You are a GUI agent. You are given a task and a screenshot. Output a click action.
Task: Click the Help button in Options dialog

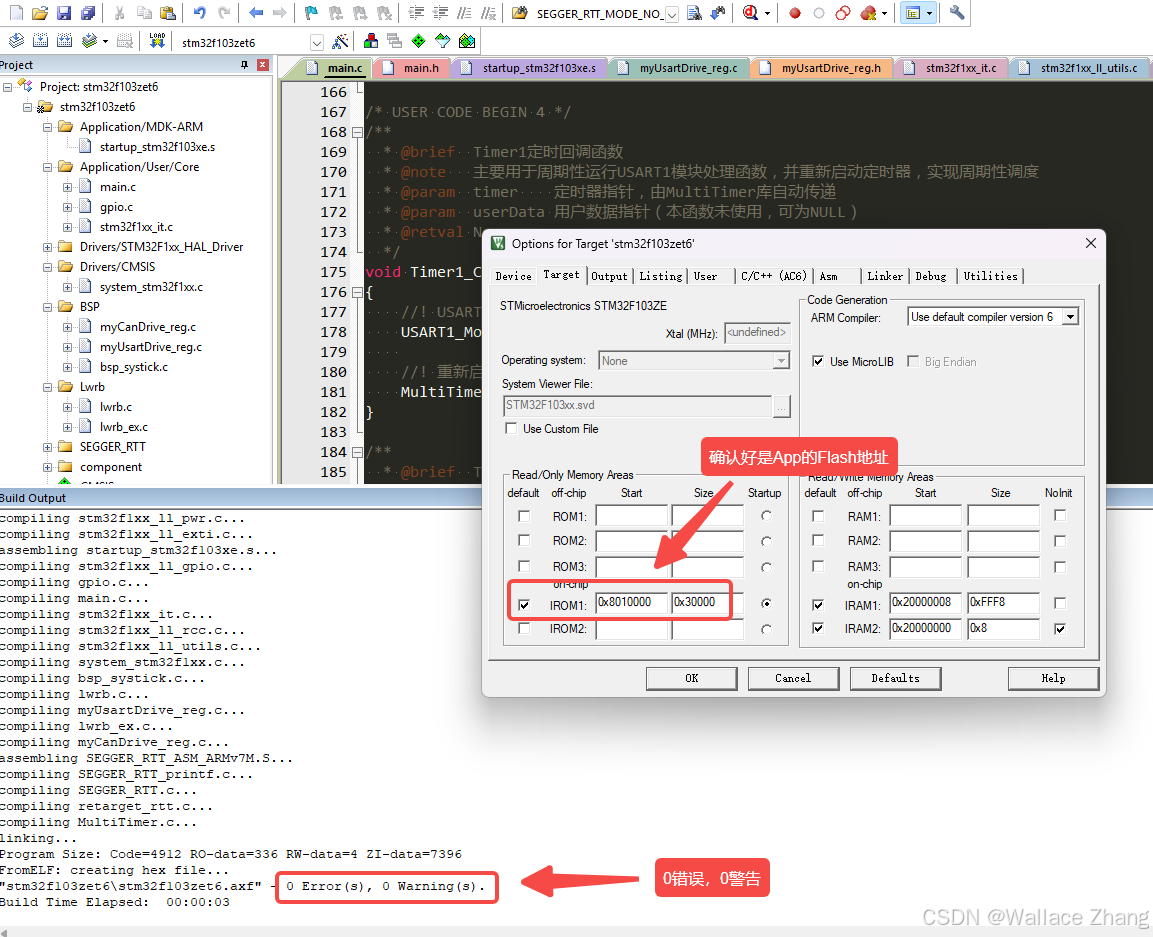(x=1053, y=678)
